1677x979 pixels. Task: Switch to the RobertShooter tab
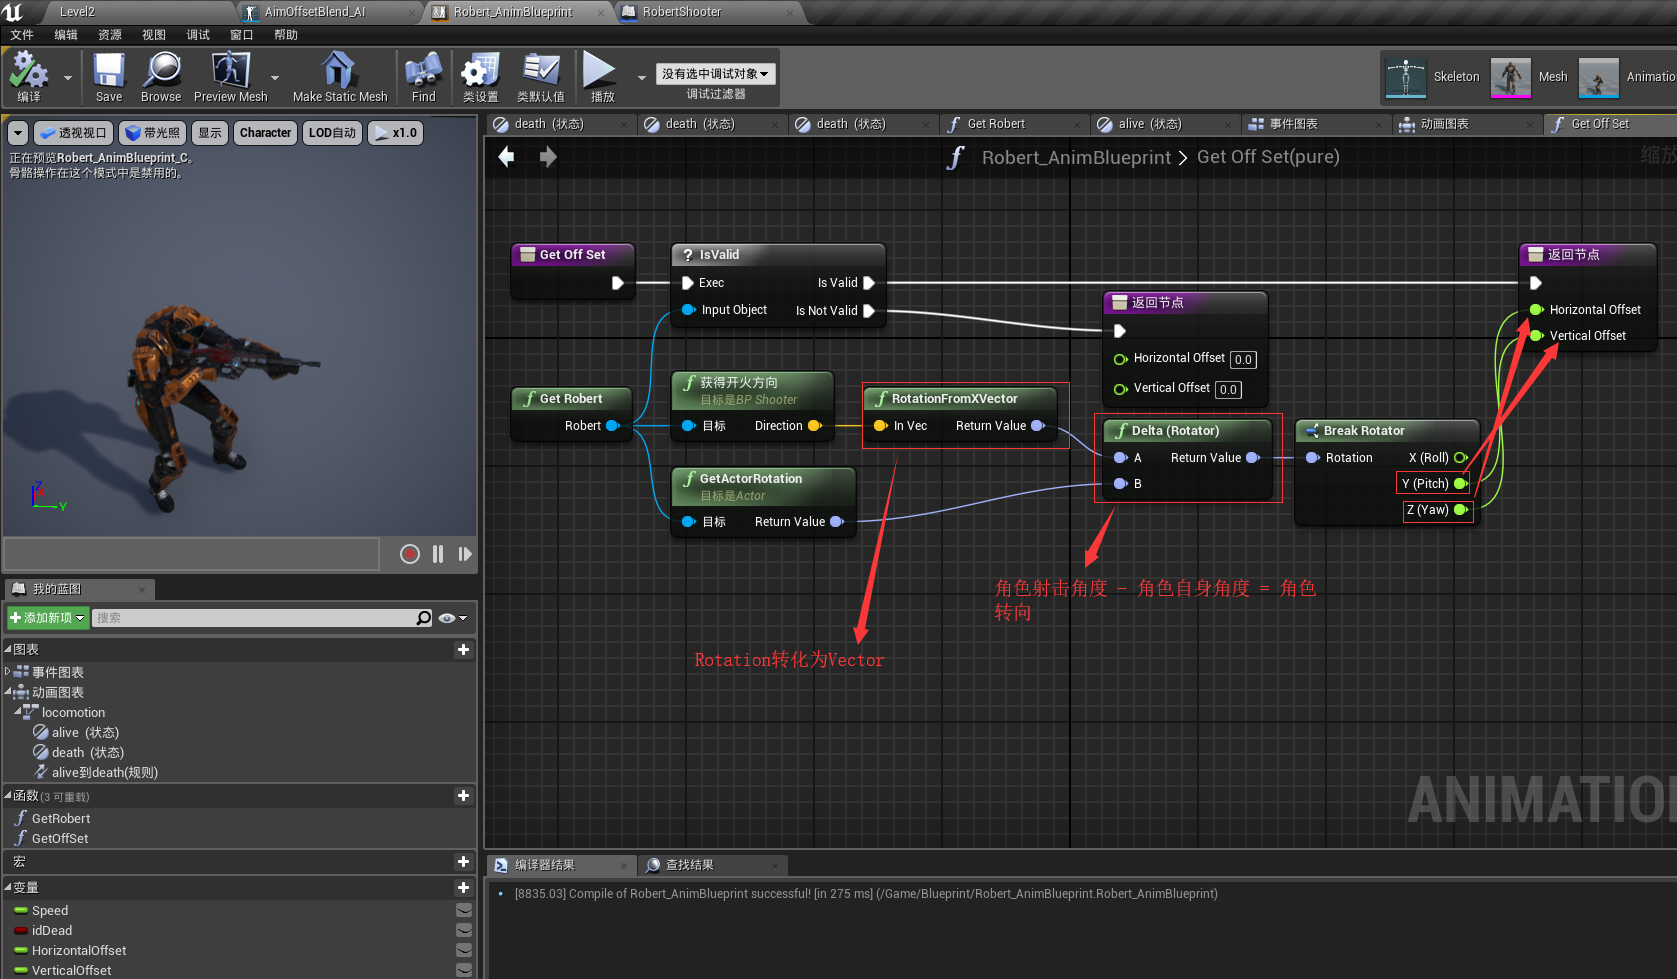click(x=682, y=12)
